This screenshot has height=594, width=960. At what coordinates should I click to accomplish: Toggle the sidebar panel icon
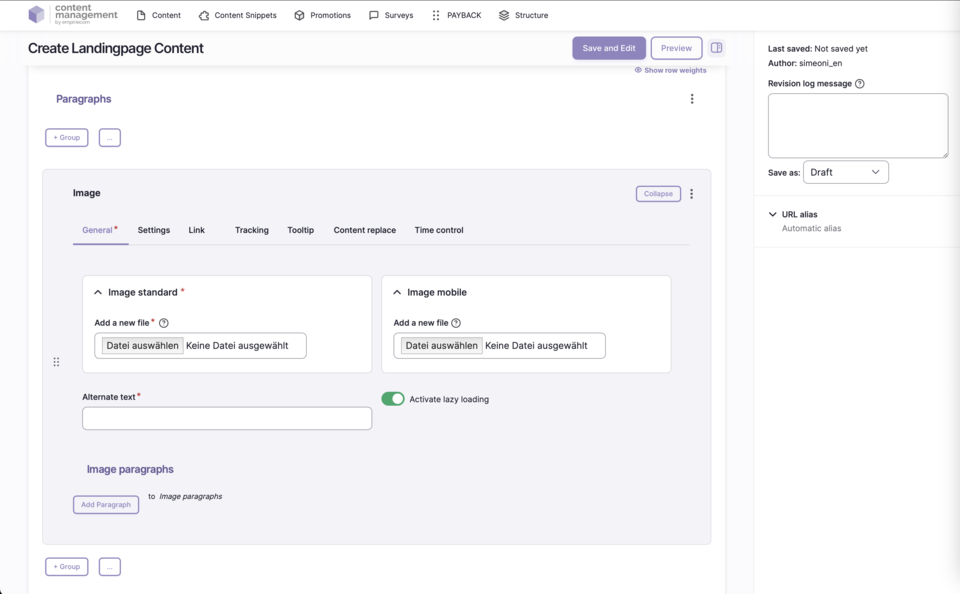tap(716, 48)
